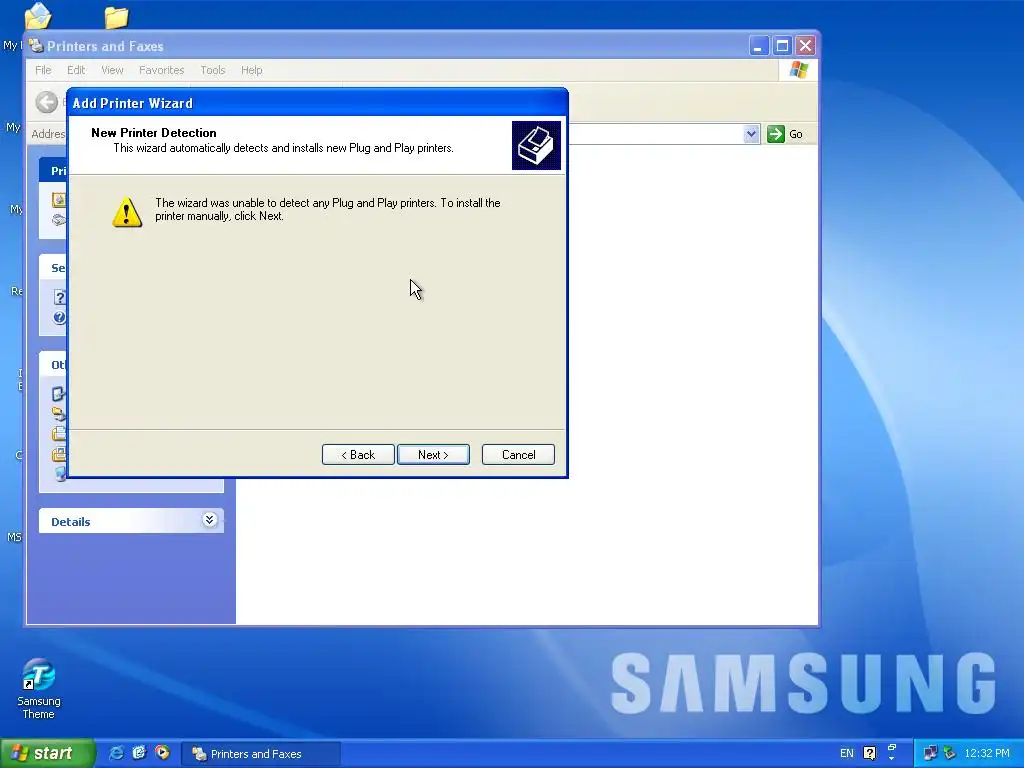Click the address bar field in Printers and Faxes
This screenshot has width=1024, height=768.
tap(655, 134)
